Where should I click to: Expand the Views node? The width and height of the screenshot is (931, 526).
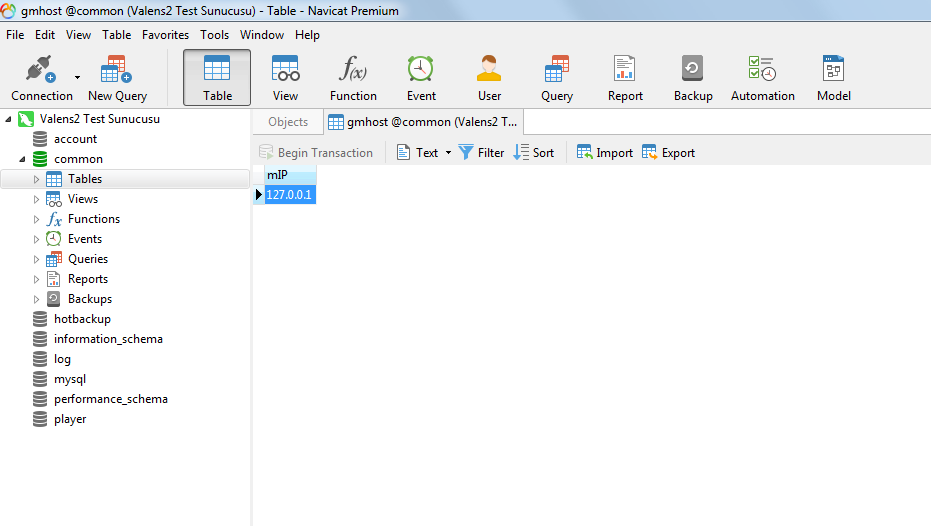[x=36, y=199]
